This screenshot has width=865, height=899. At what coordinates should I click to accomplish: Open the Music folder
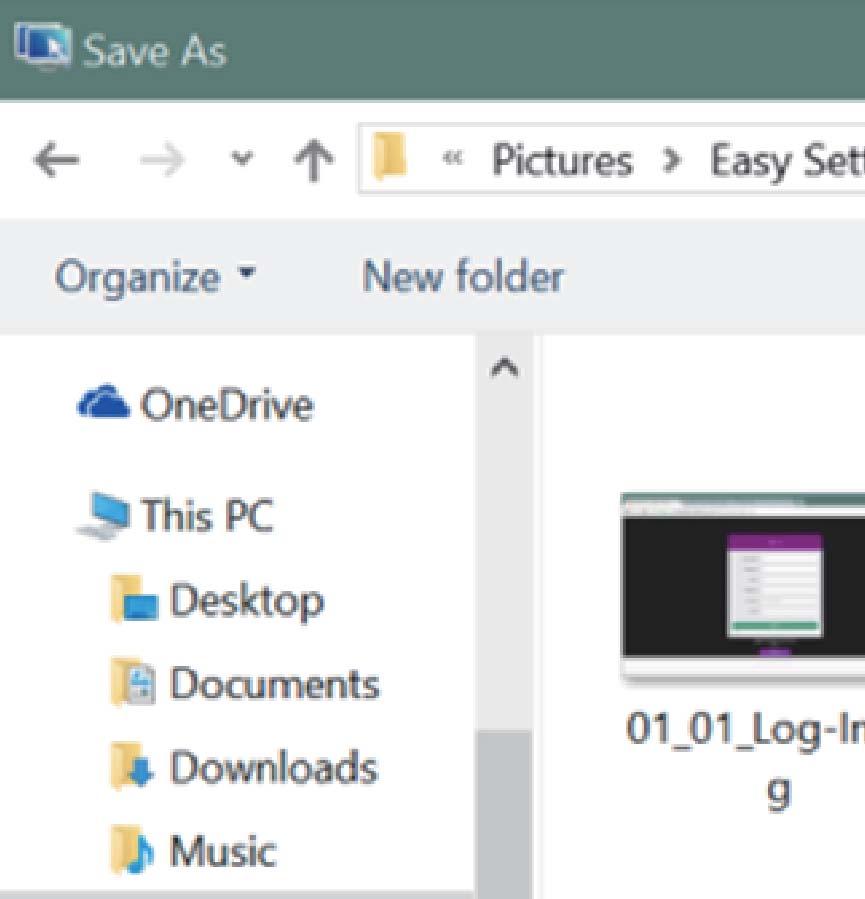point(222,851)
